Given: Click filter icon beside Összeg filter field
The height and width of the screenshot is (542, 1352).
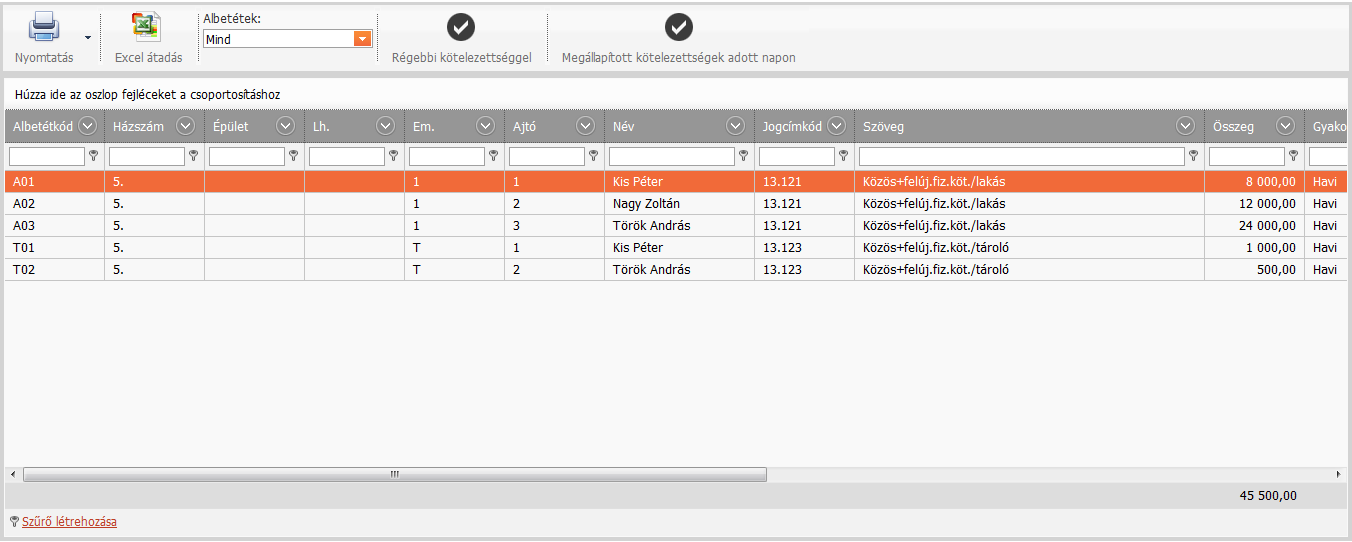Looking at the screenshot, I should (1293, 156).
